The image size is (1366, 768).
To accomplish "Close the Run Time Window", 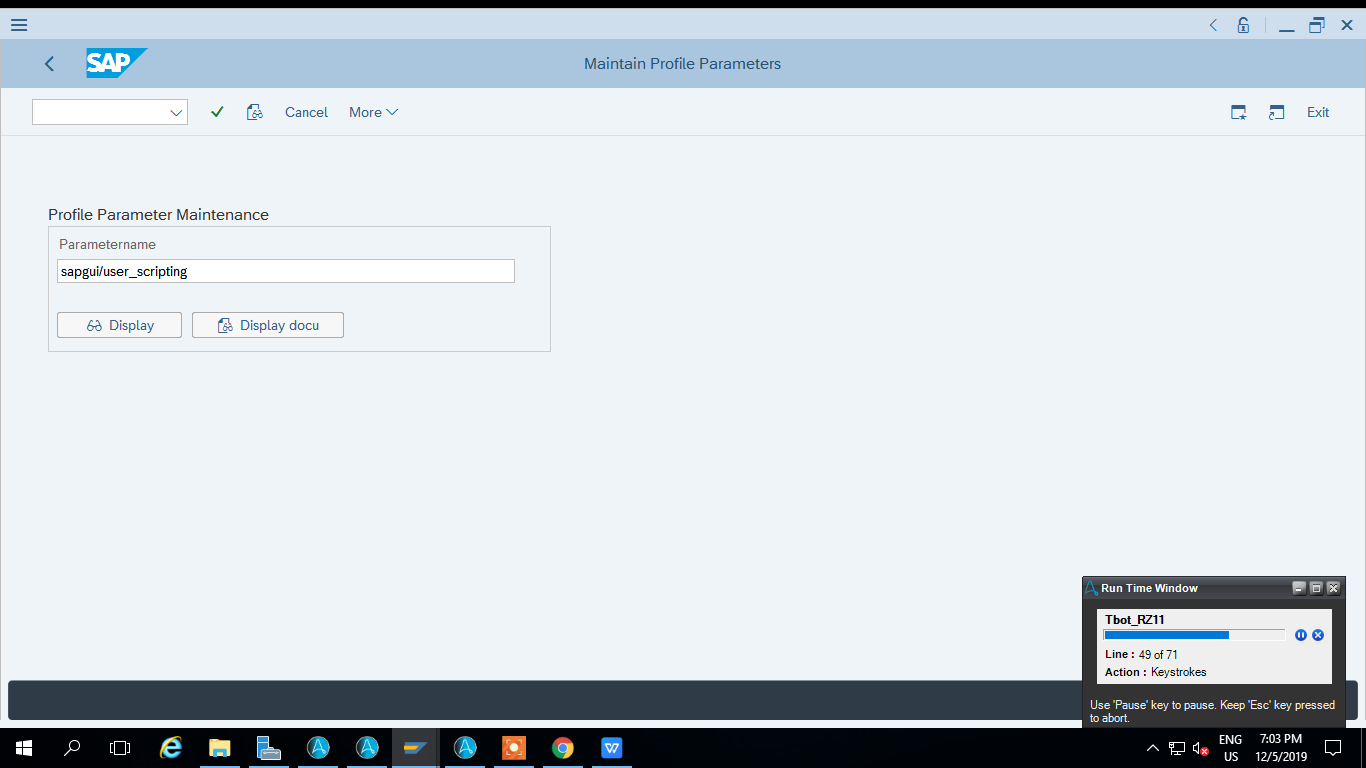I will click(x=1333, y=588).
